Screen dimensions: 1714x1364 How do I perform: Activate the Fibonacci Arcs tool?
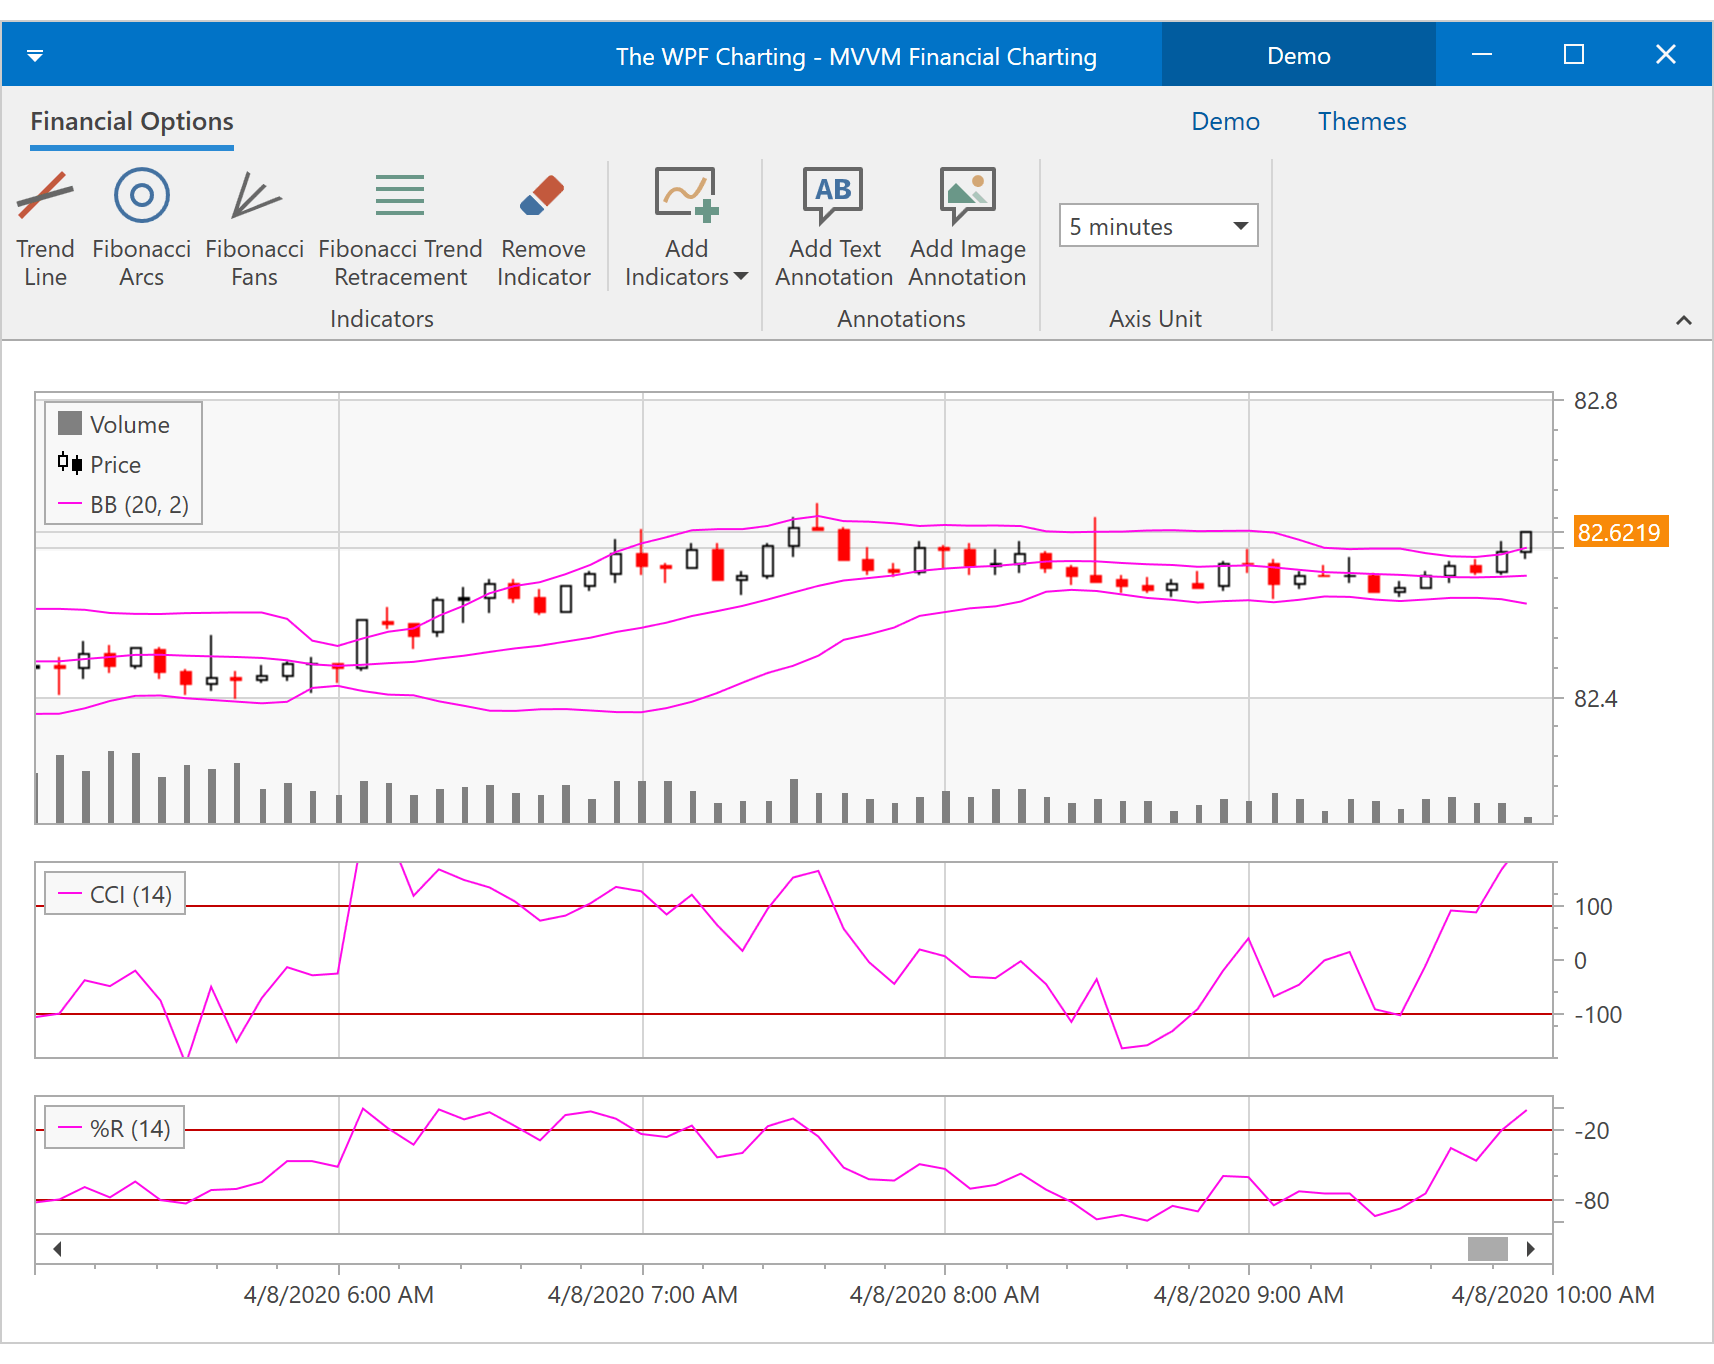click(141, 228)
